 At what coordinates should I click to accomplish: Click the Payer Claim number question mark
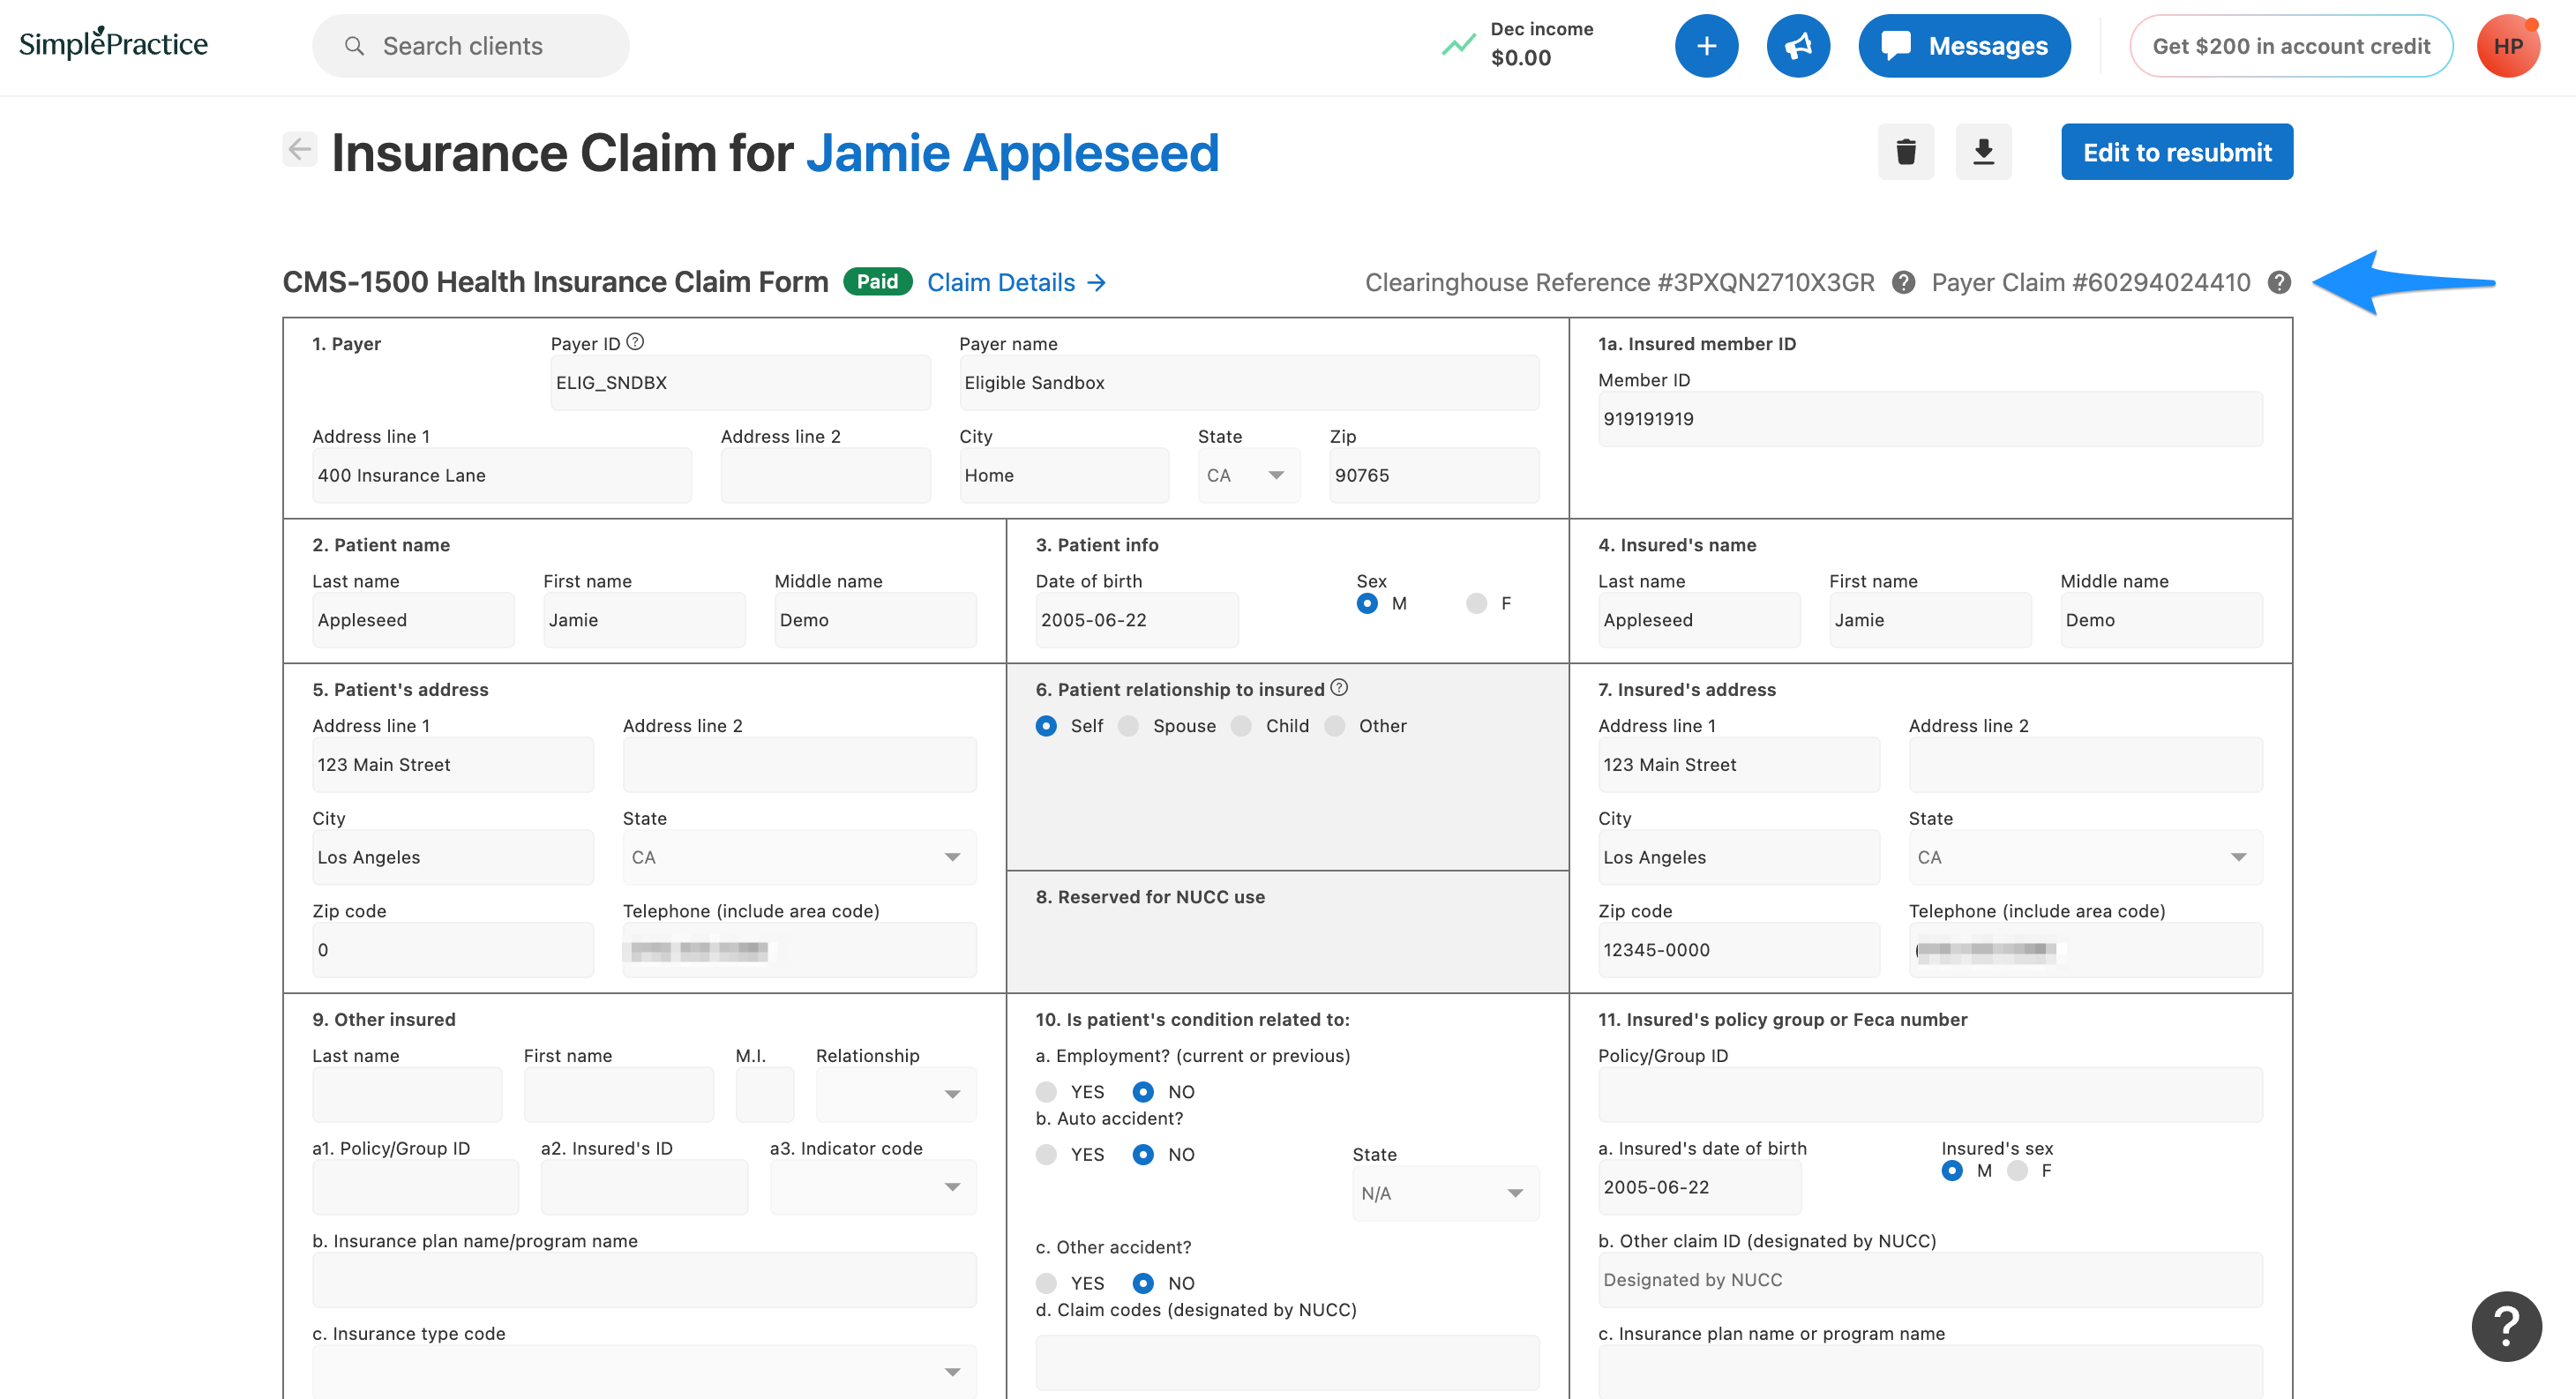pyautogui.click(x=2281, y=282)
